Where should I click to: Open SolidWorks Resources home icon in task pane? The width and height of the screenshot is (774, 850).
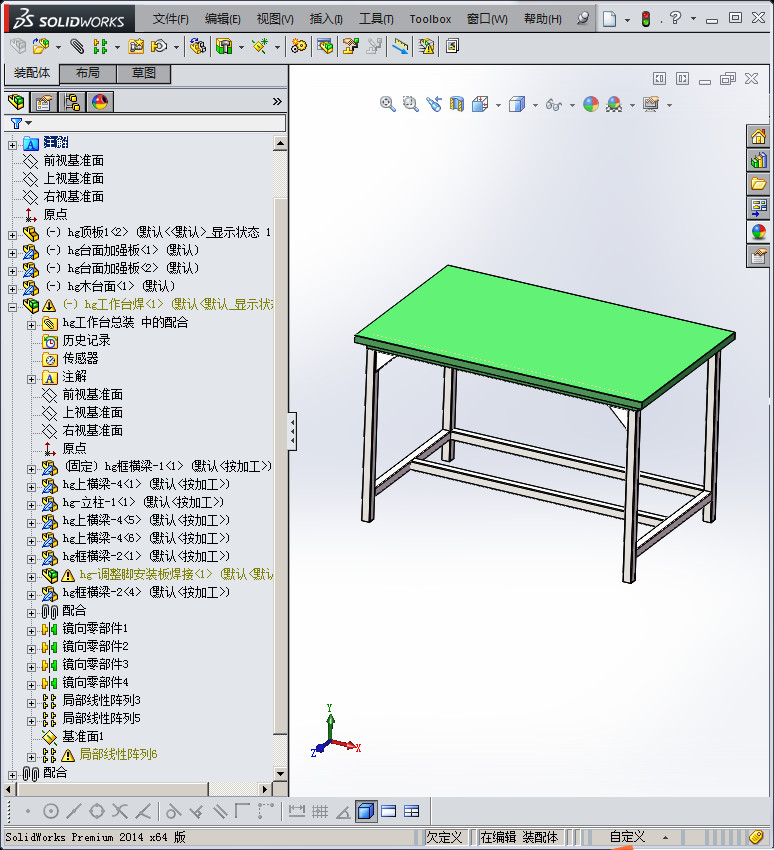point(758,136)
